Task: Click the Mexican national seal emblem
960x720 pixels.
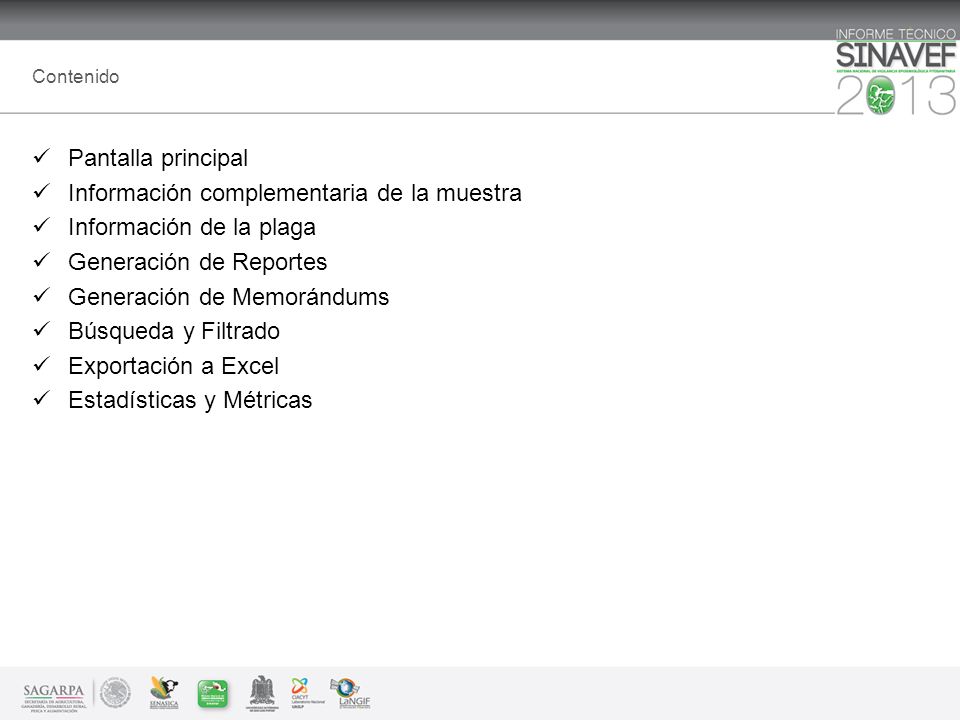Action: 115,693
